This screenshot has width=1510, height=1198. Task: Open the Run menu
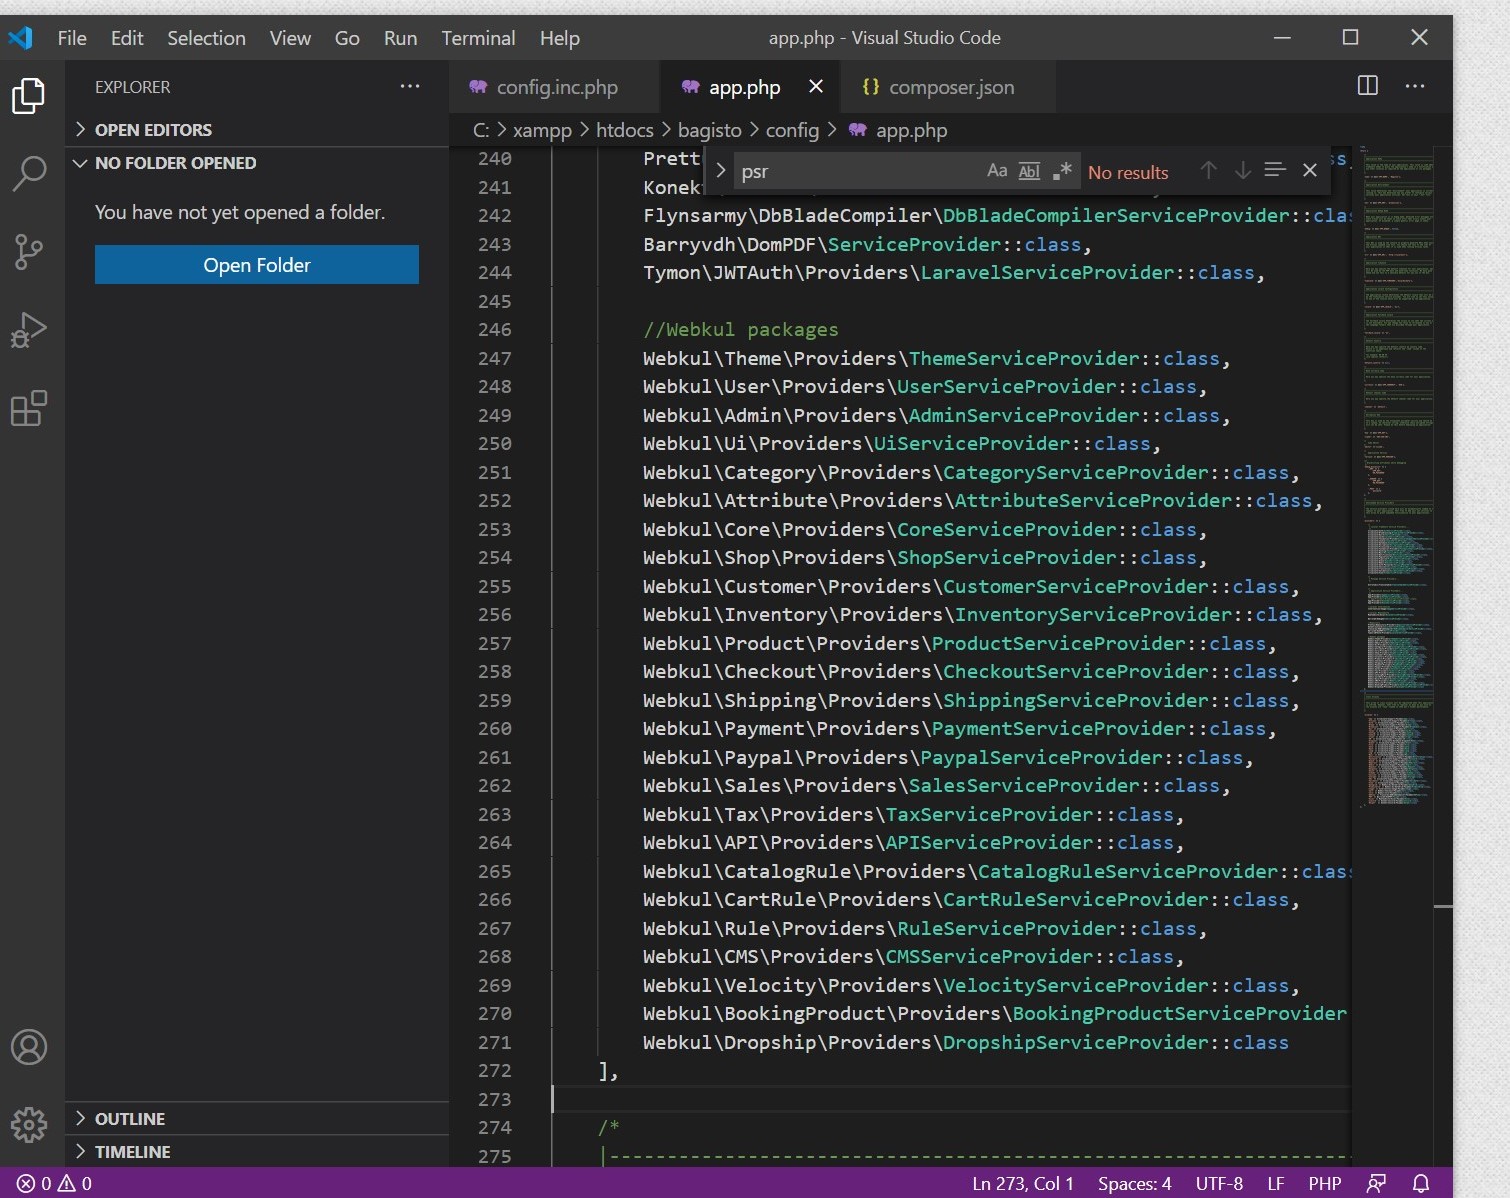pyautogui.click(x=400, y=38)
